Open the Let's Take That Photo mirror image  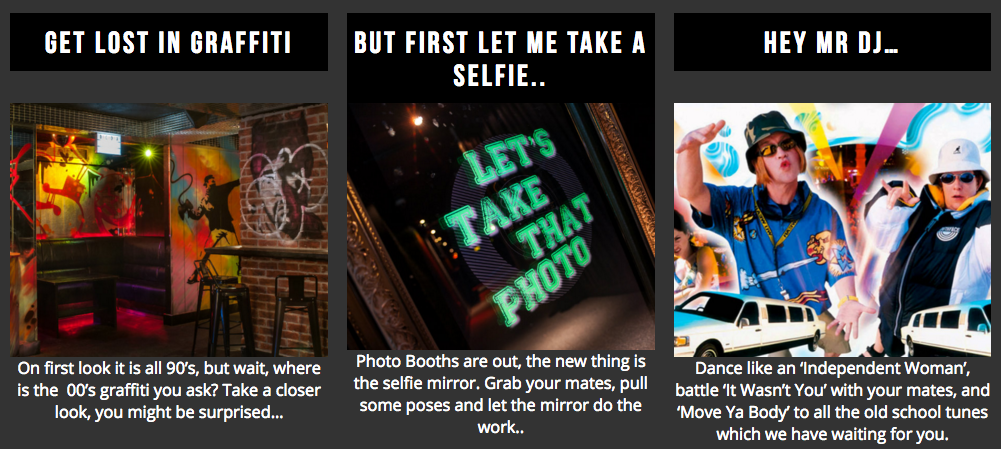point(500,226)
